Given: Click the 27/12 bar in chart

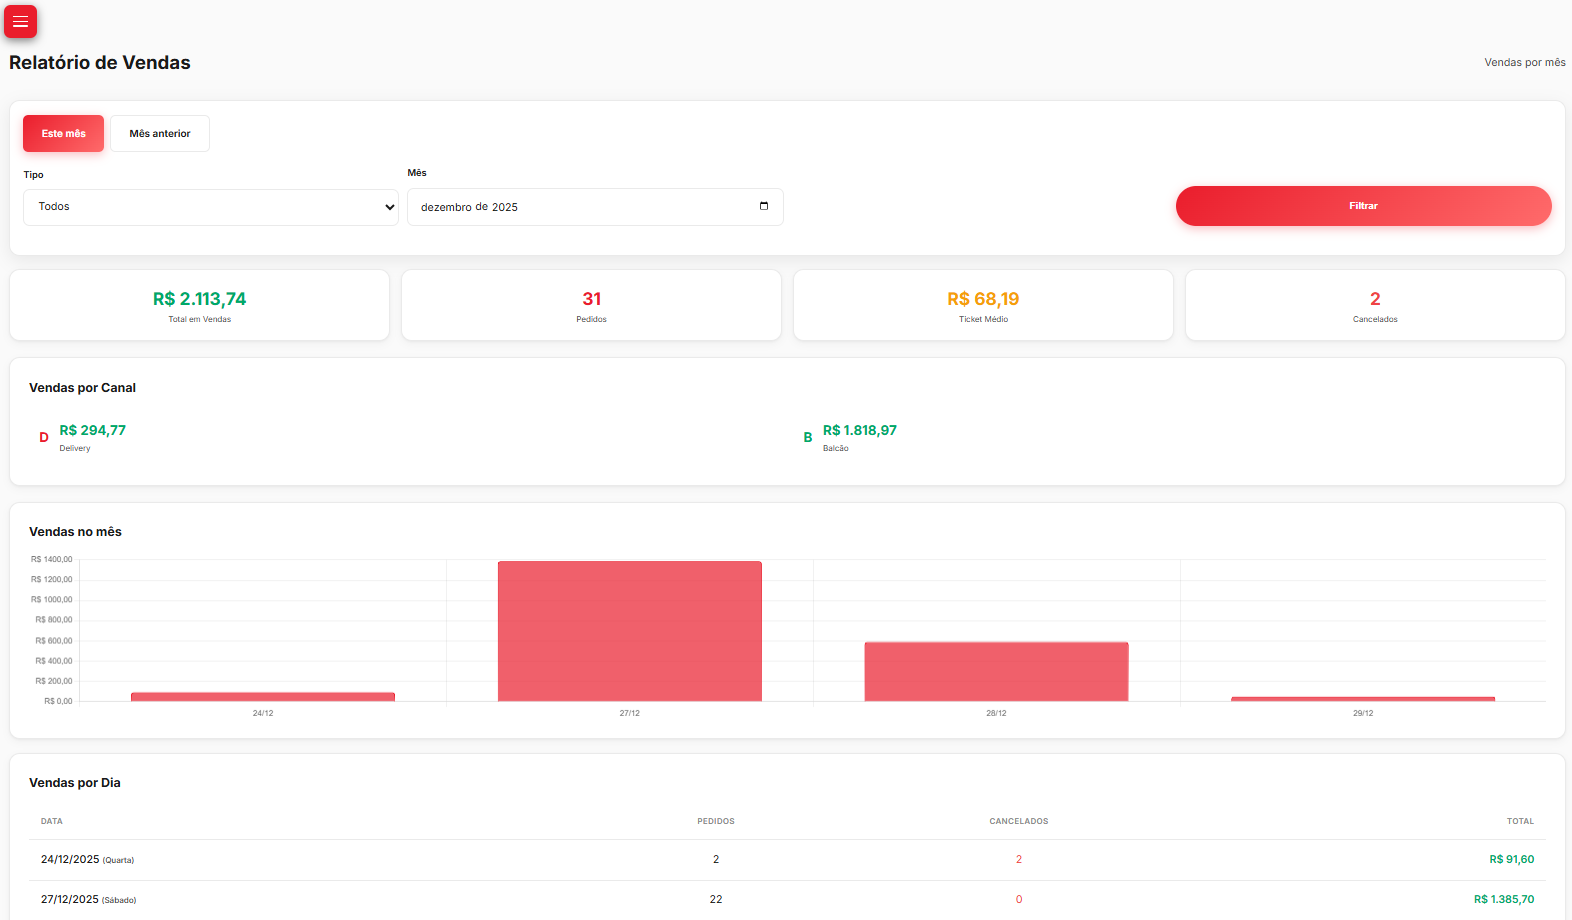Looking at the screenshot, I should (630, 631).
